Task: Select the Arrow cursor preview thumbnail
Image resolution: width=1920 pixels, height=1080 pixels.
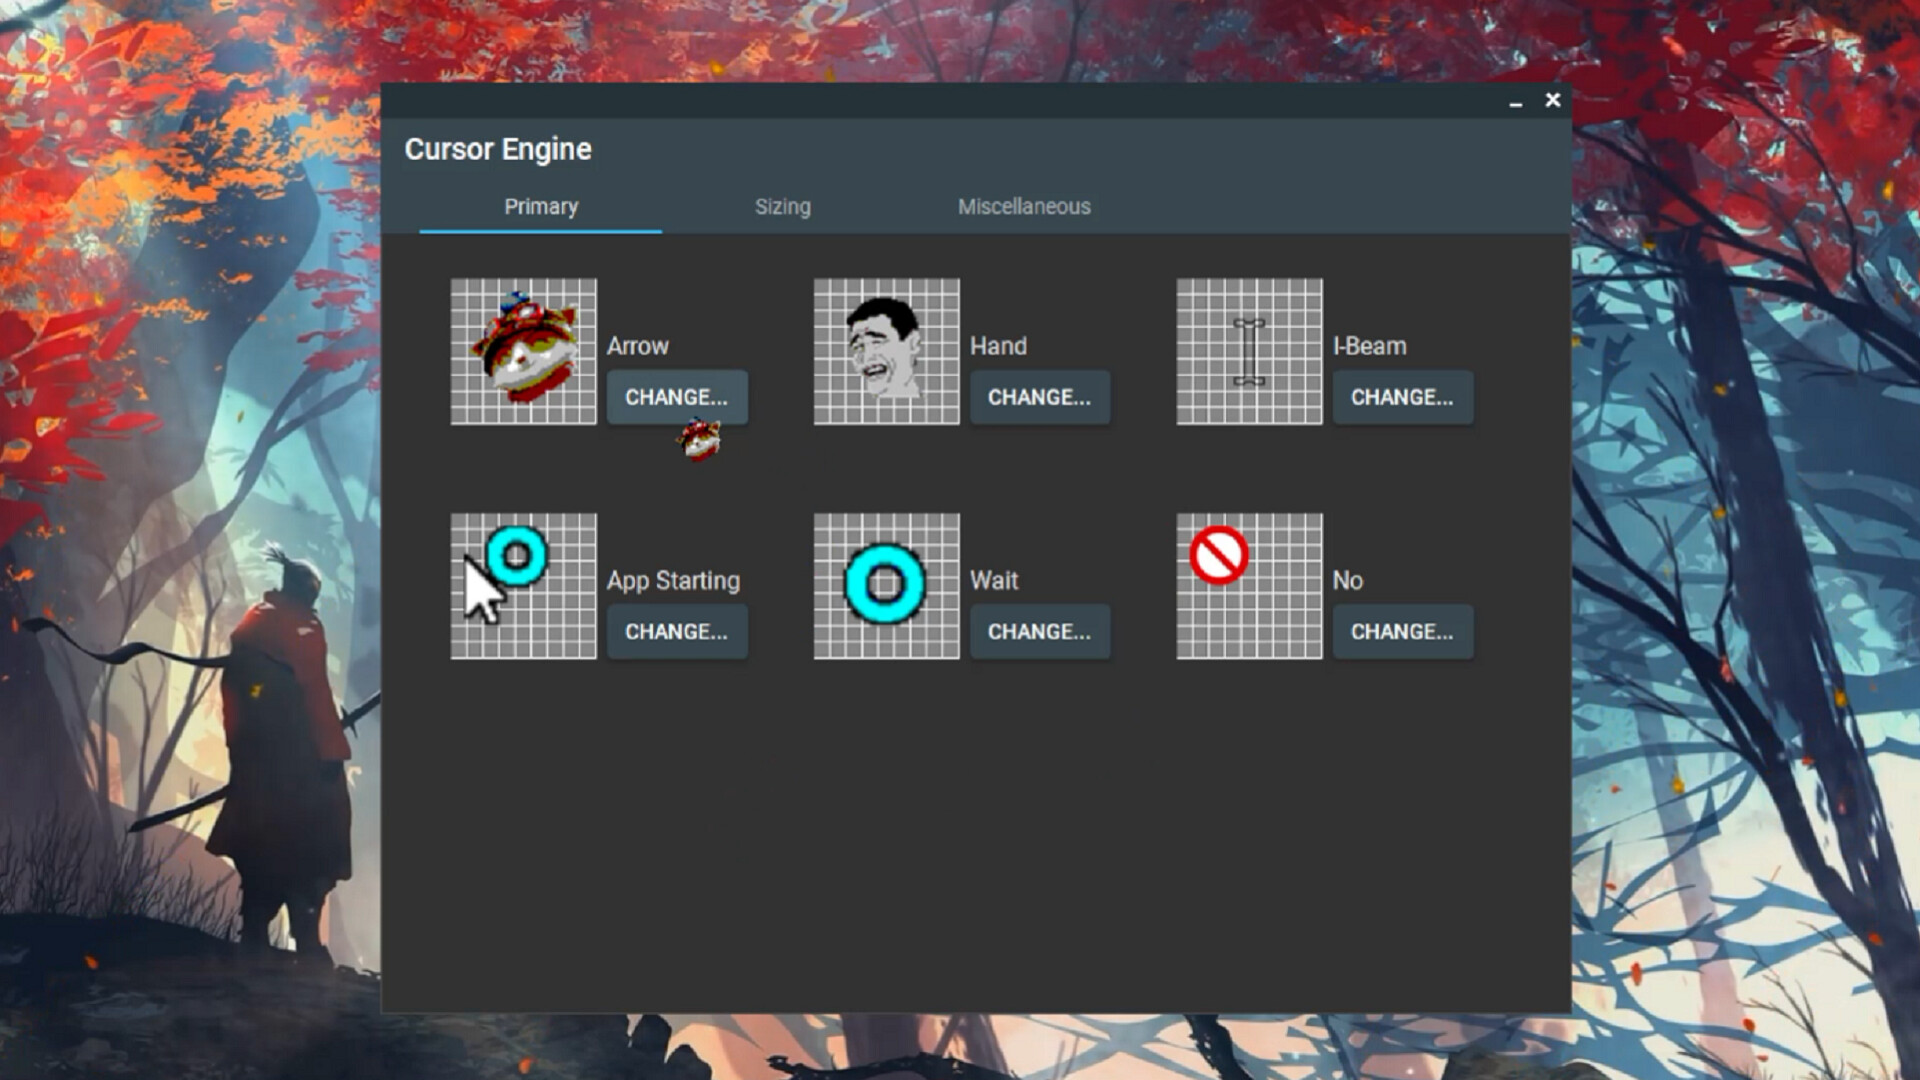Action: [524, 352]
